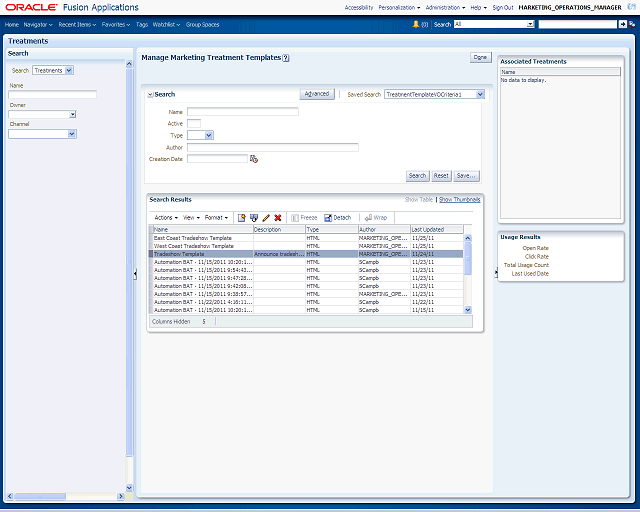
Task: Click the Duplicate template icon in results toolbar
Action: pyautogui.click(x=254, y=218)
